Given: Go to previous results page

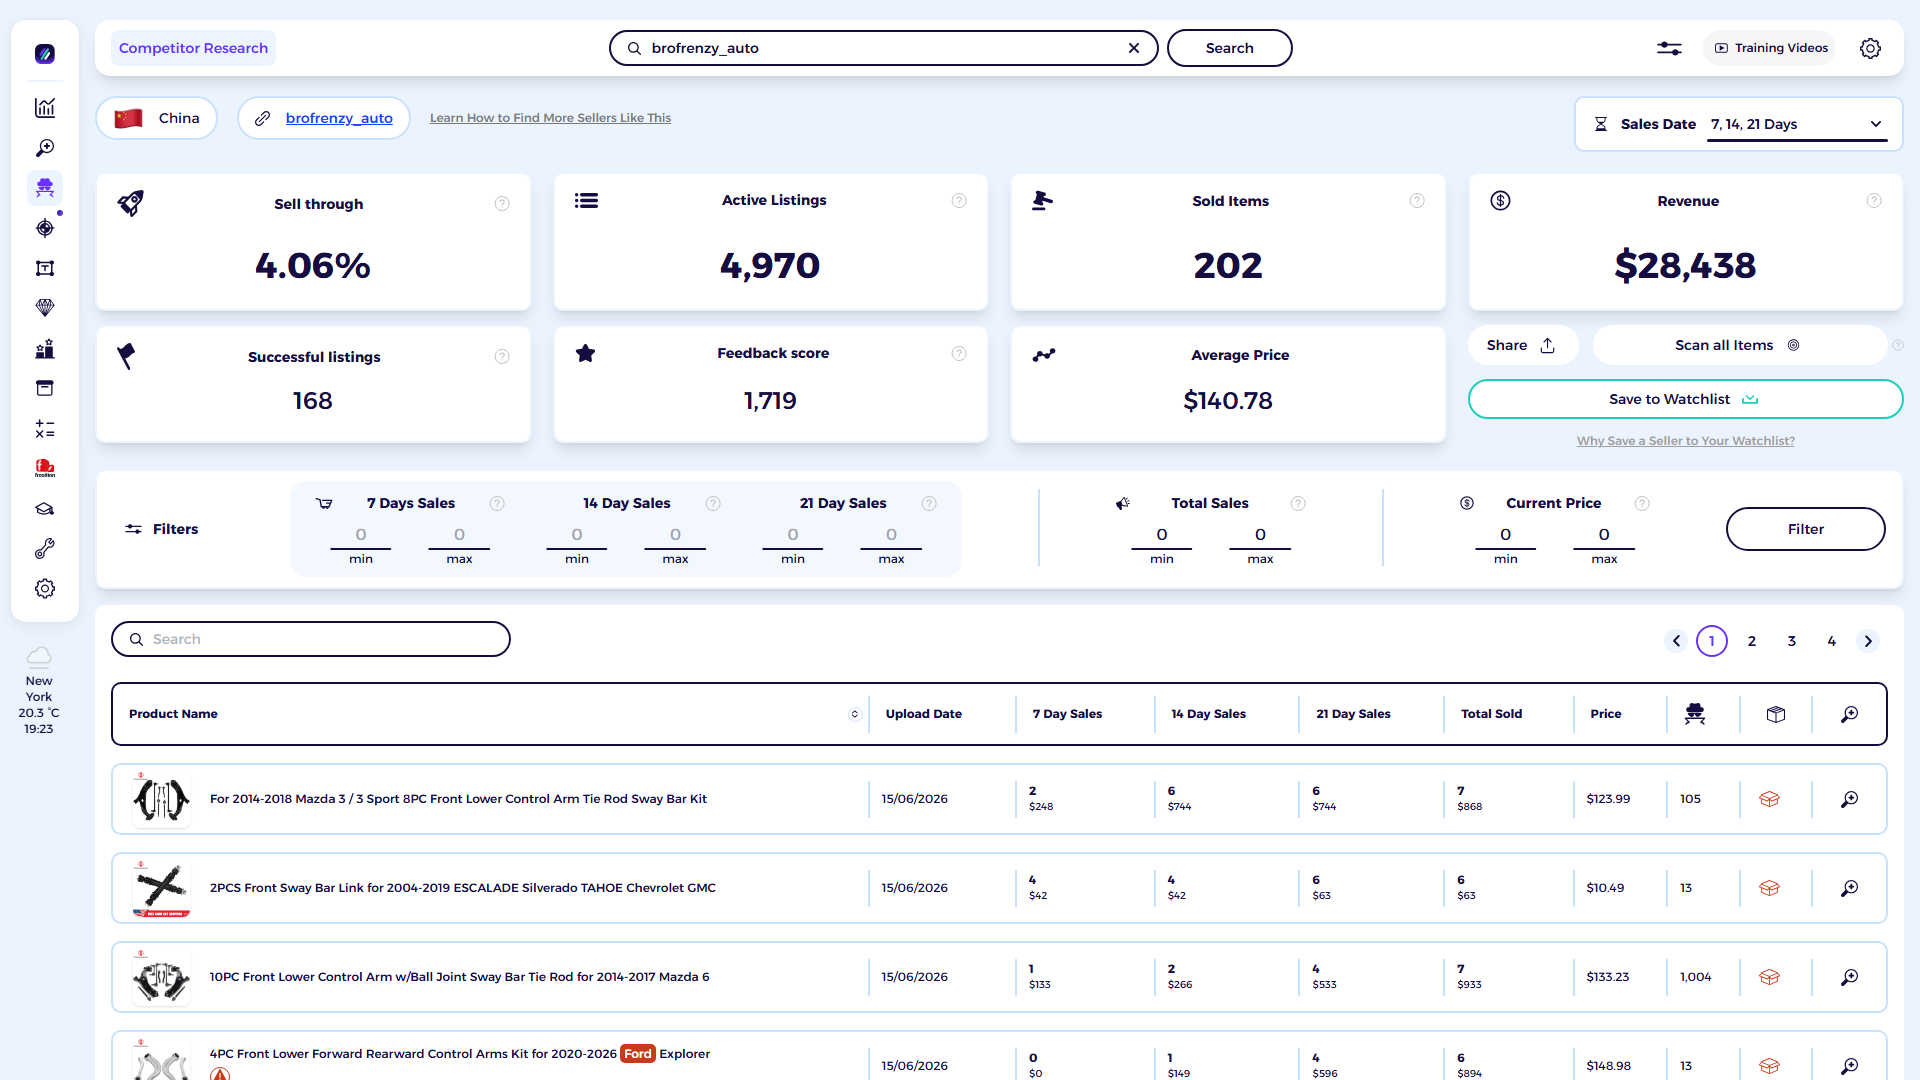Looking at the screenshot, I should click(1677, 641).
